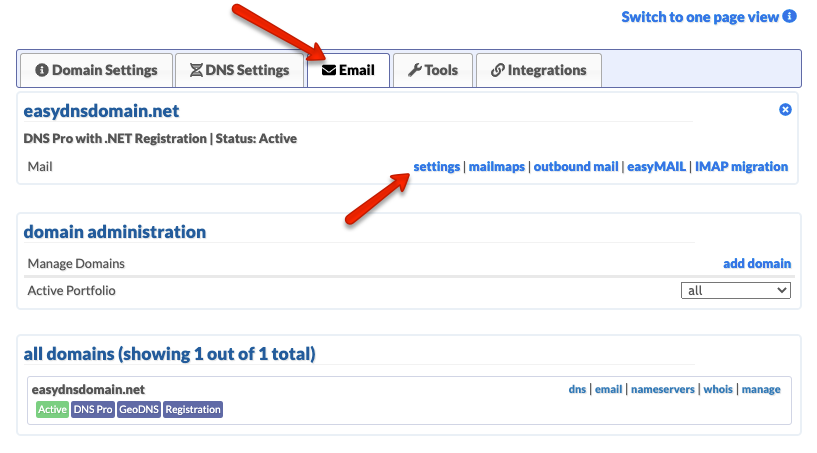Click the Active Portfolio label

click(71, 291)
